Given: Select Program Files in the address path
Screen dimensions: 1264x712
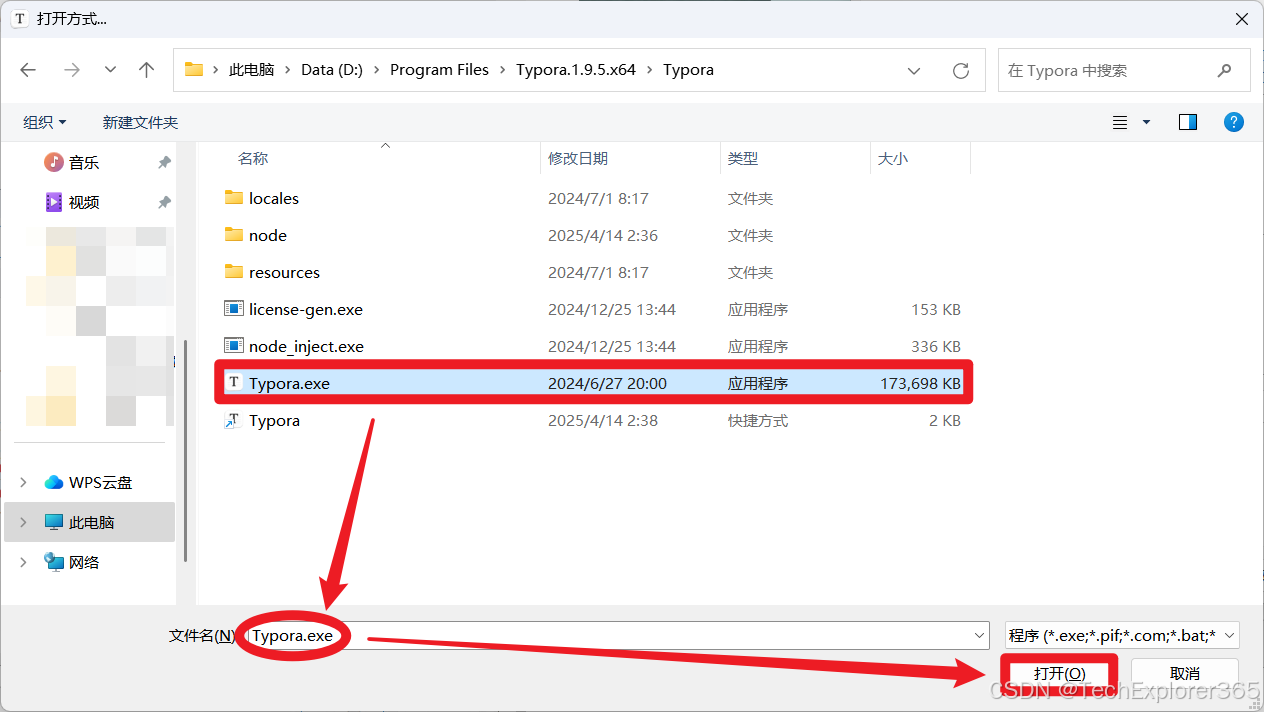Looking at the screenshot, I should click(439, 70).
